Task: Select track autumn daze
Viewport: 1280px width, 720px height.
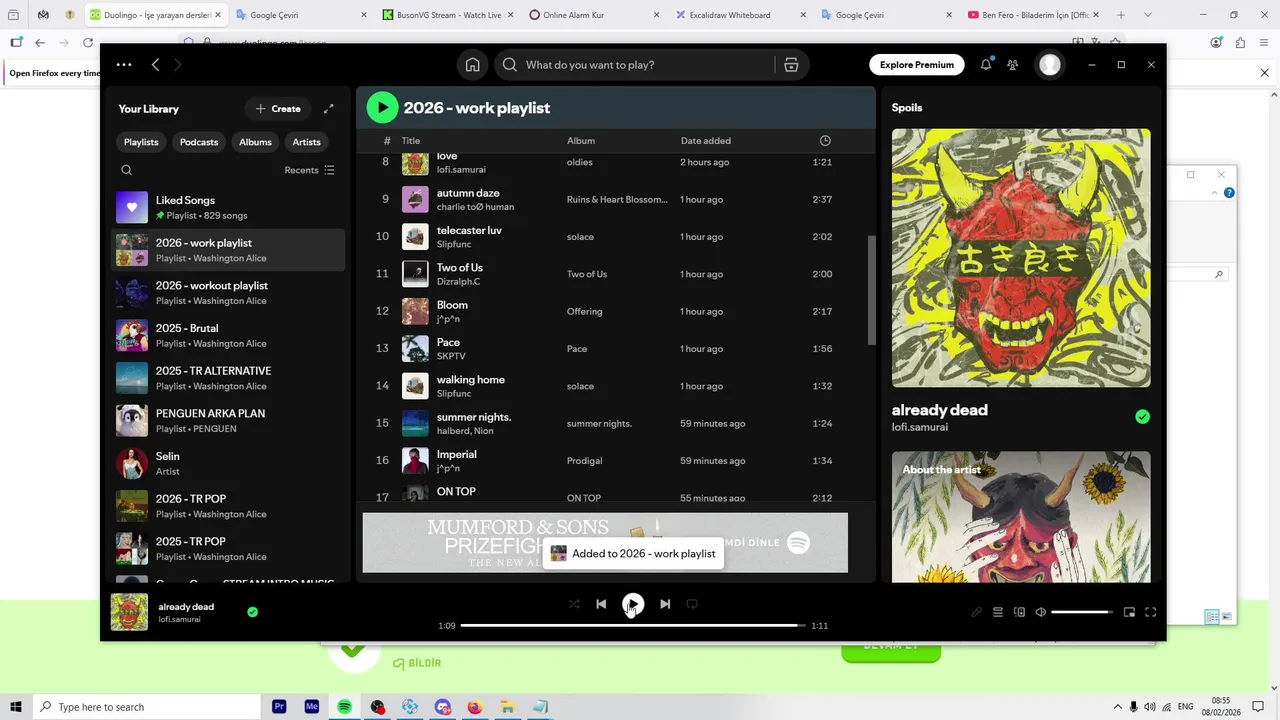Action: click(468, 193)
